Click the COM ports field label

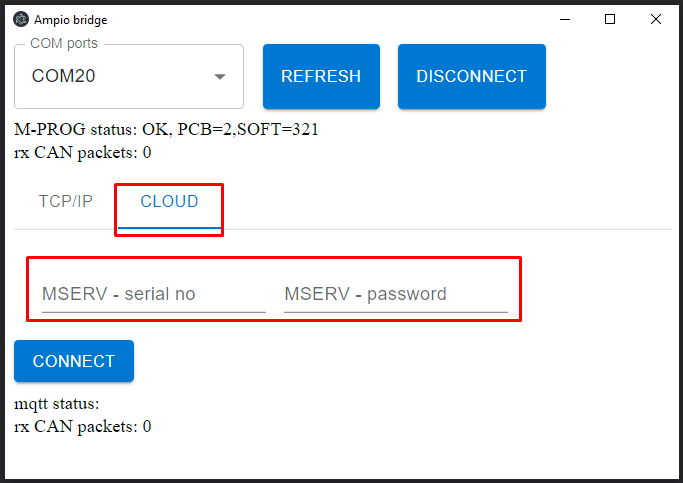64,44
